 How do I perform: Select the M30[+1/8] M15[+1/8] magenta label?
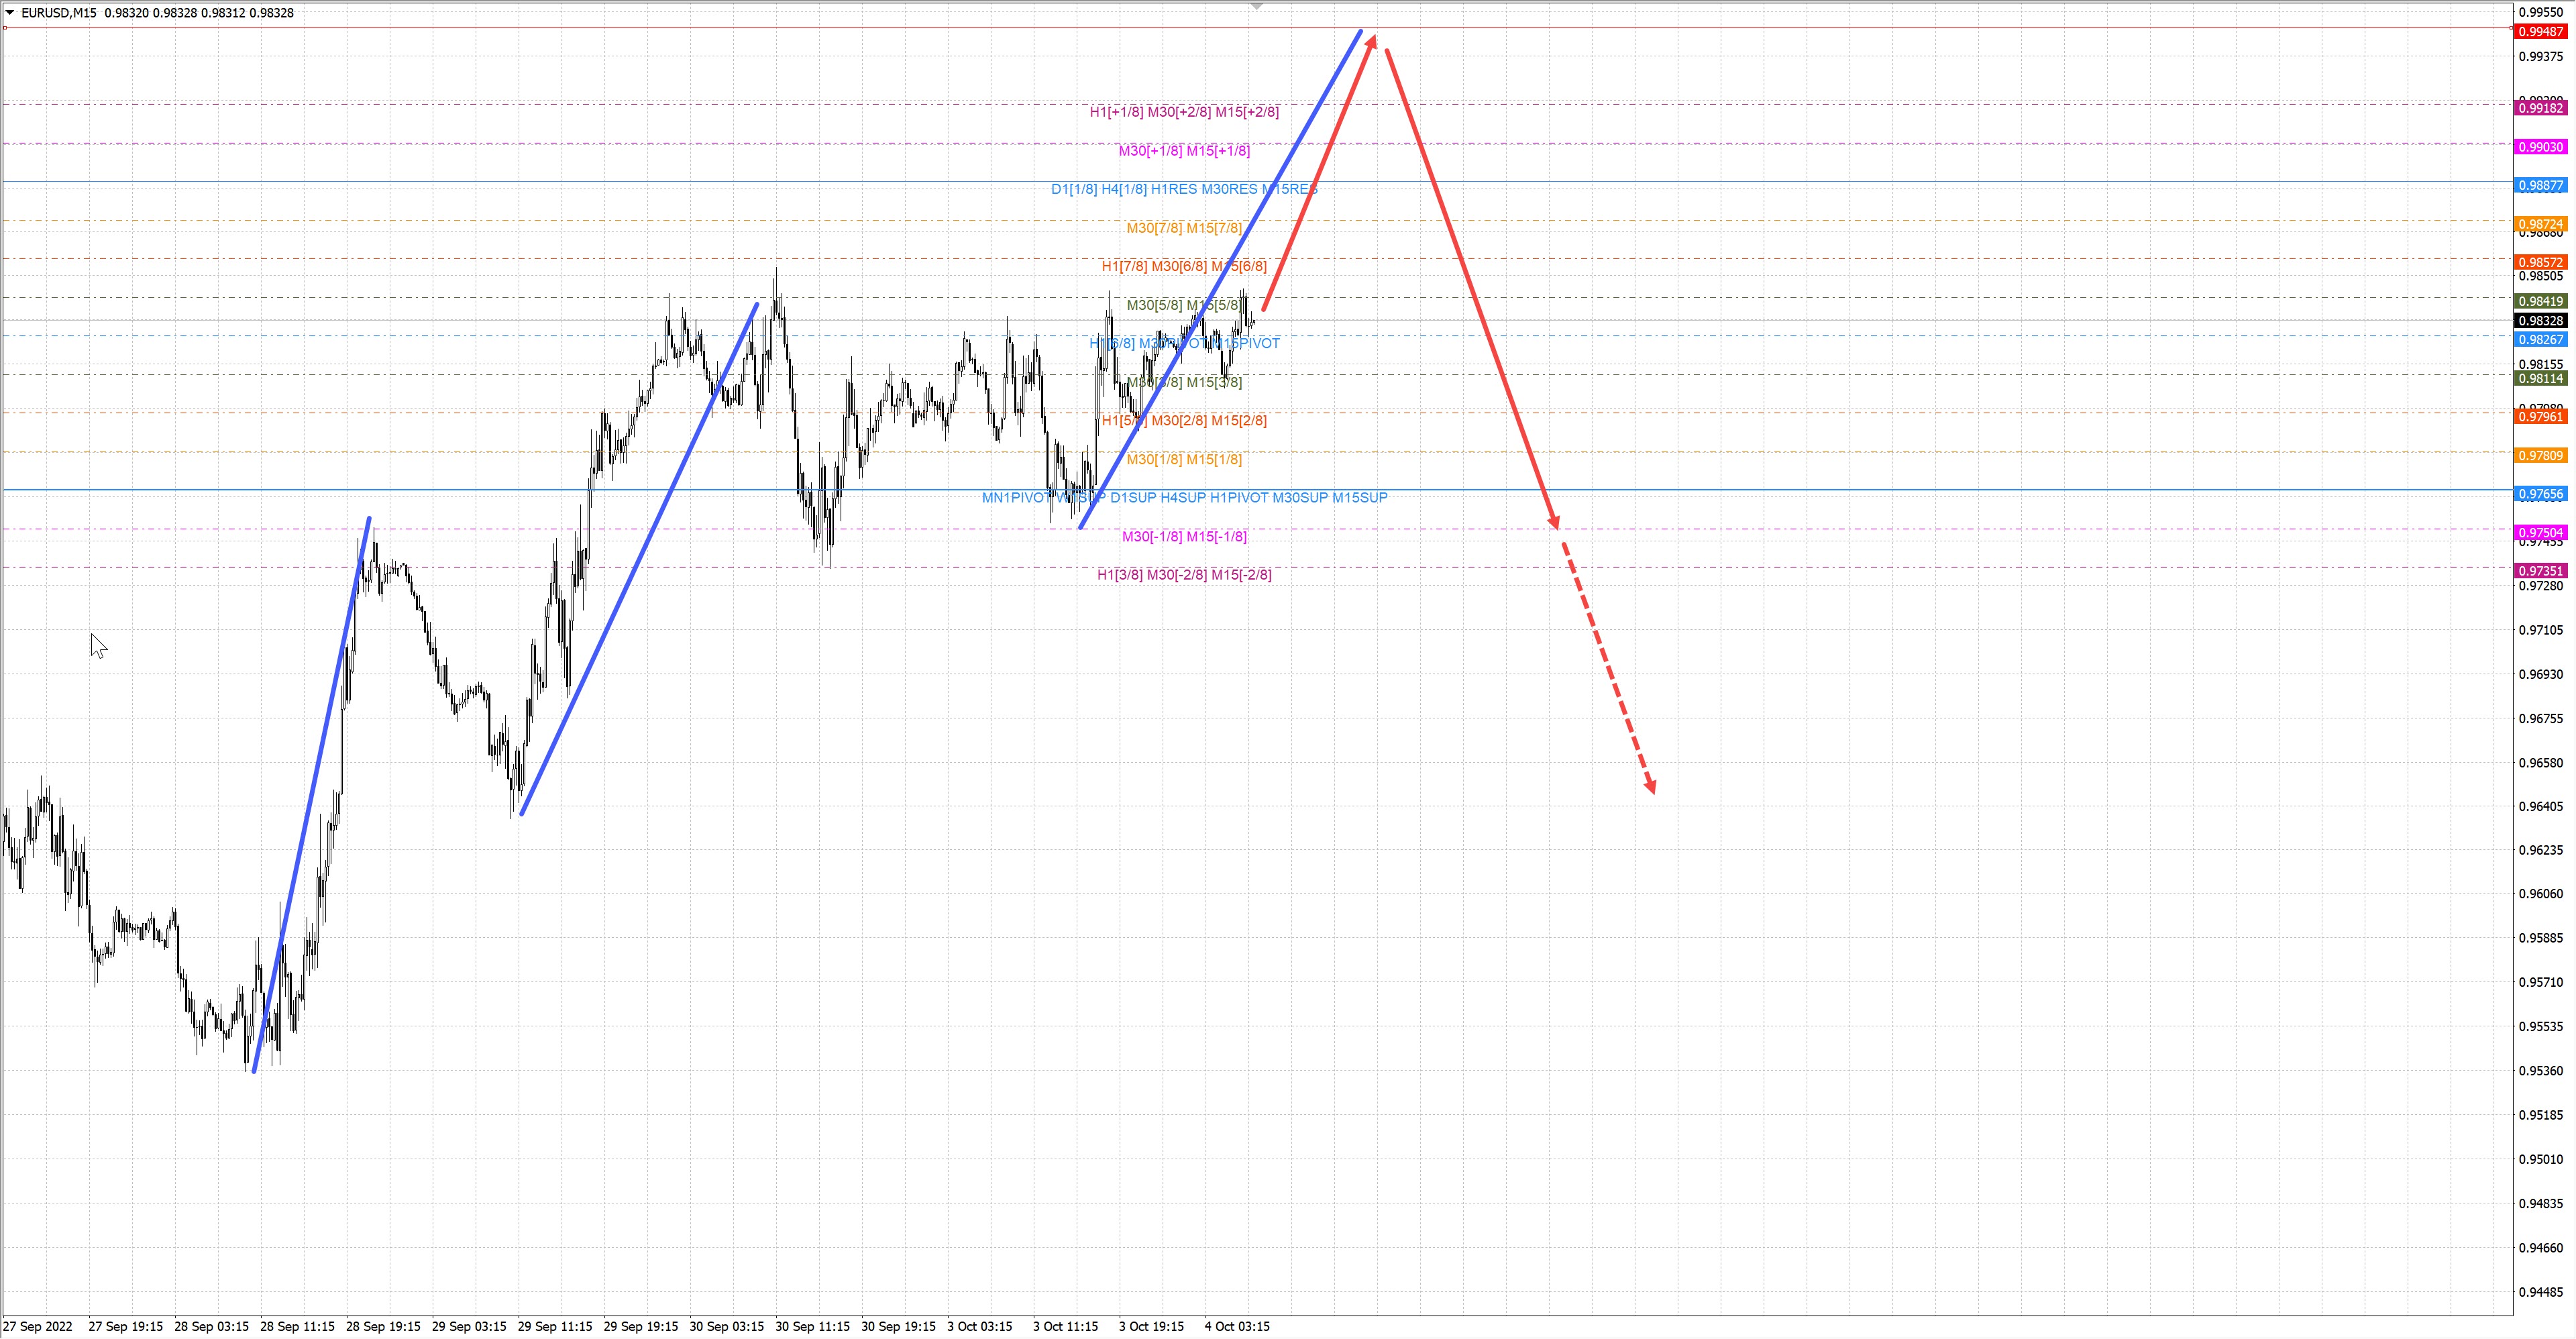pyautogui.click(x=1184, y=151)
